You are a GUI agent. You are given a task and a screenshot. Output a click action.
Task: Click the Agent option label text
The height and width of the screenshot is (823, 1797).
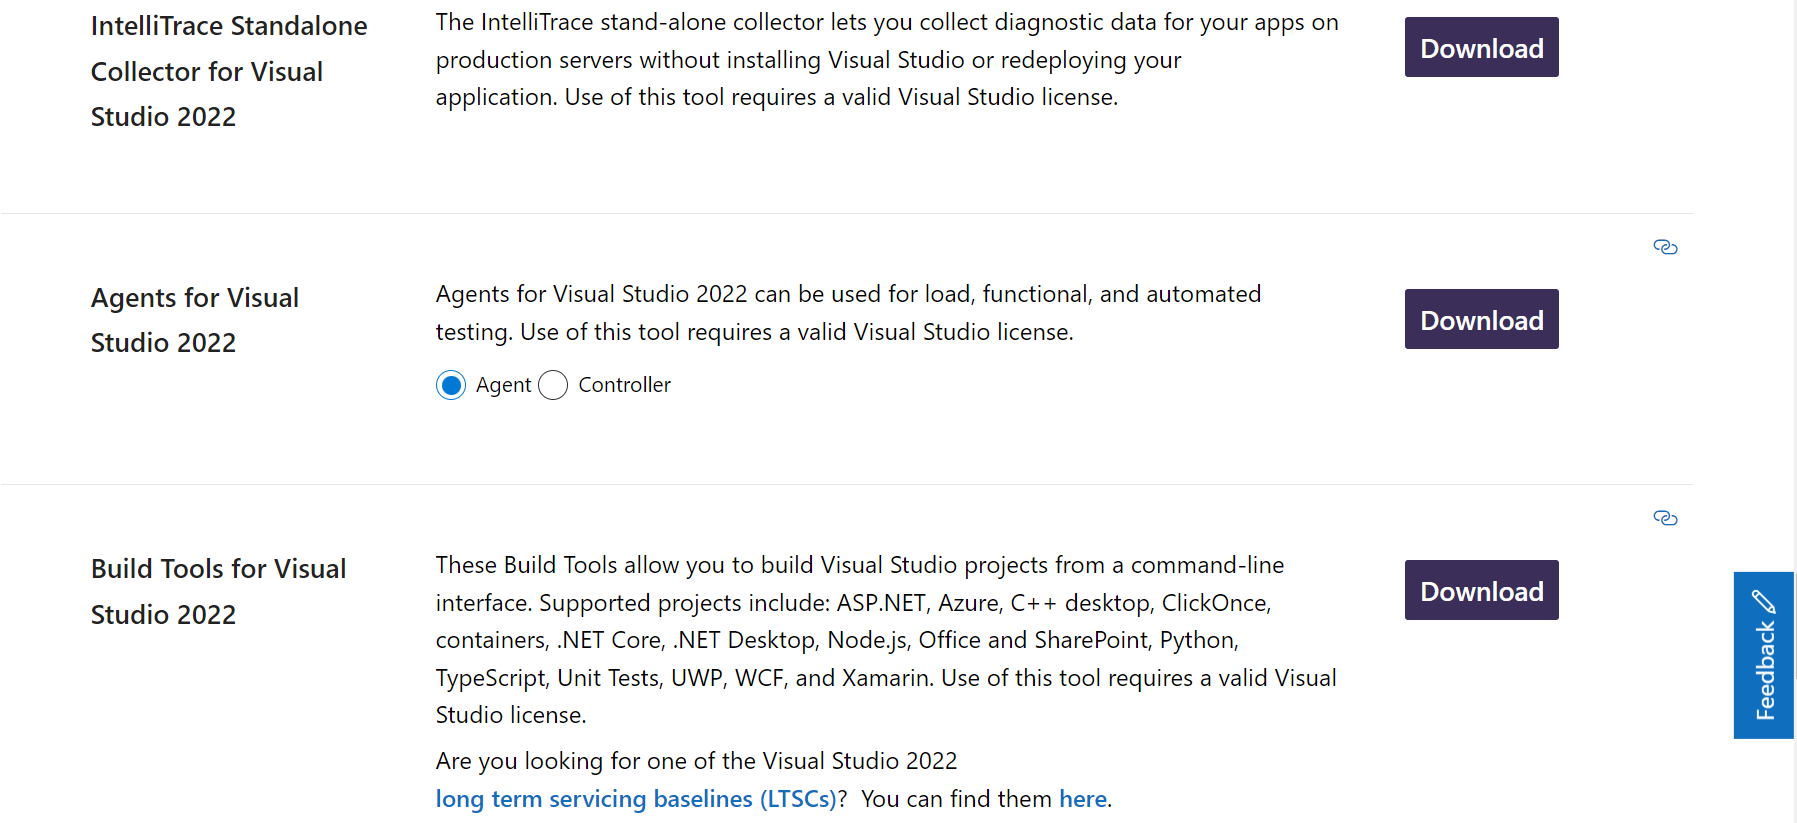[x=503, y=385]
